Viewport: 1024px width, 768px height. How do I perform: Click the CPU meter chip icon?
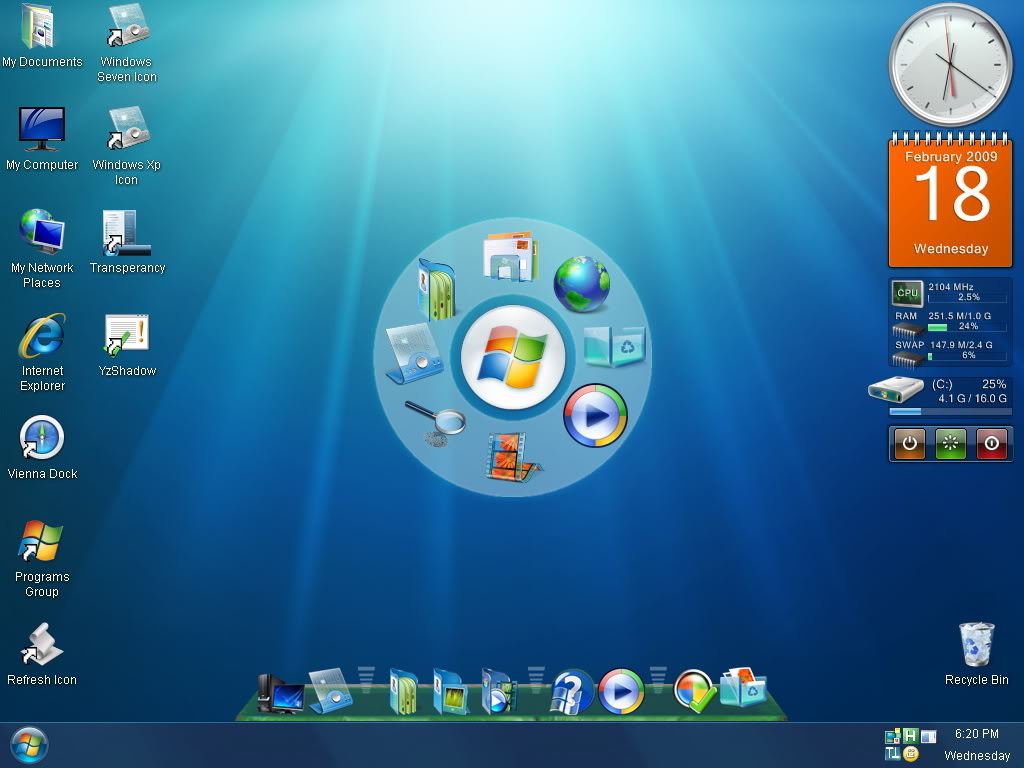(x=907, y=293)
